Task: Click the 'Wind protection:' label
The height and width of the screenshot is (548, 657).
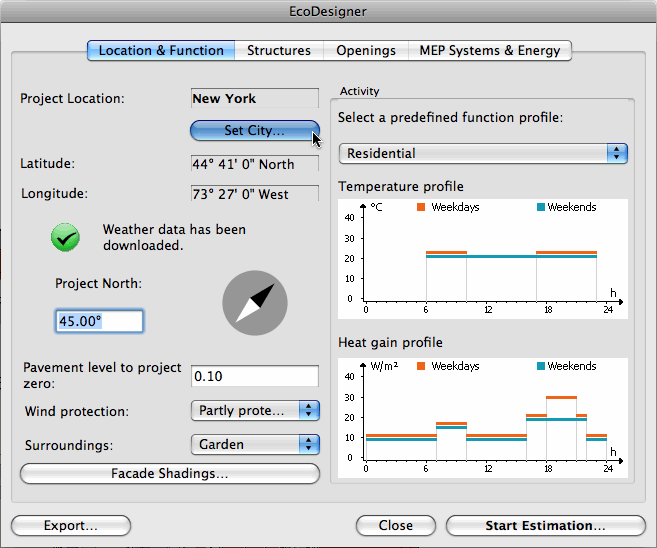Action: (x=77, y=411)
